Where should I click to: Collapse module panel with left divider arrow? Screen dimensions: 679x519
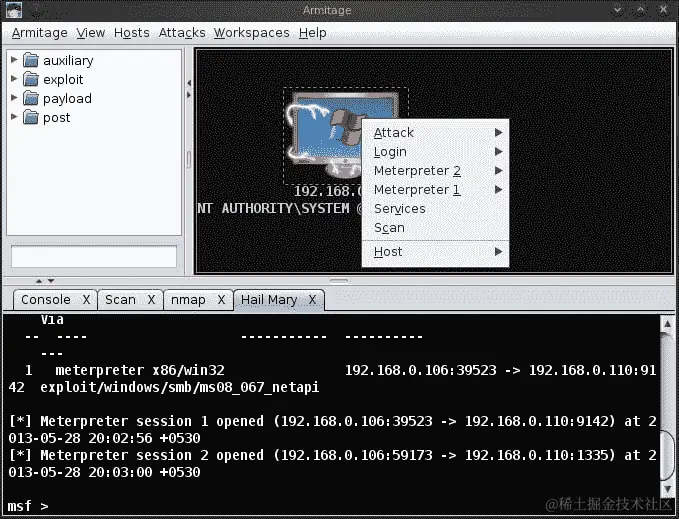pyautogui.click(x=189, y=83)
